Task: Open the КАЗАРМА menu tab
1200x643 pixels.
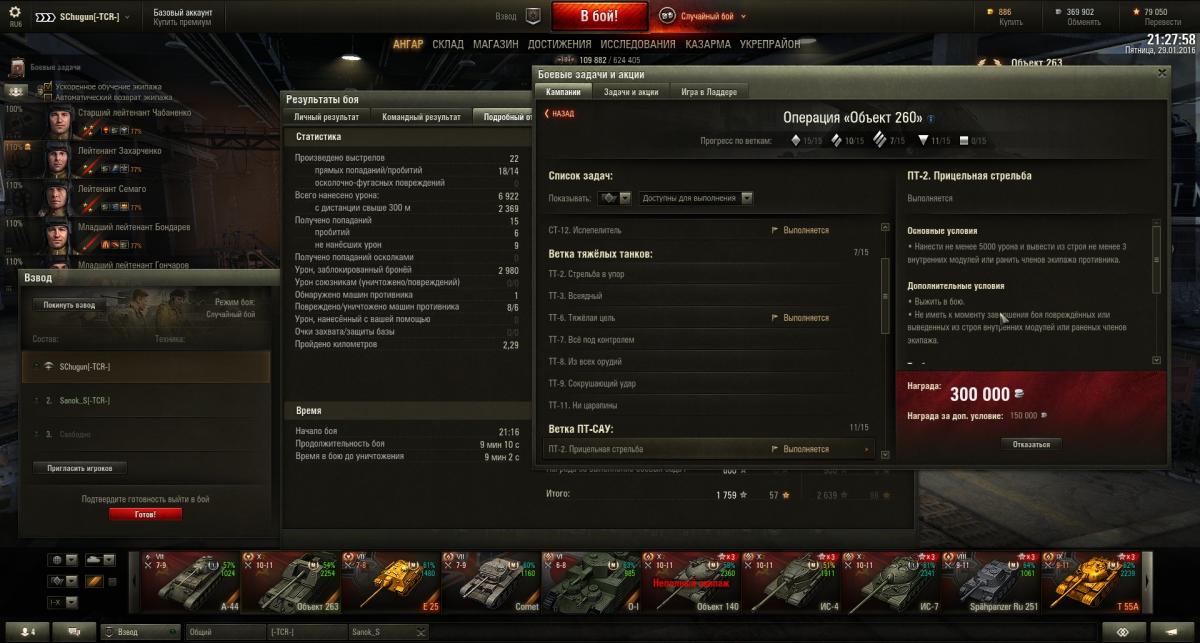Action: point(708,44)
